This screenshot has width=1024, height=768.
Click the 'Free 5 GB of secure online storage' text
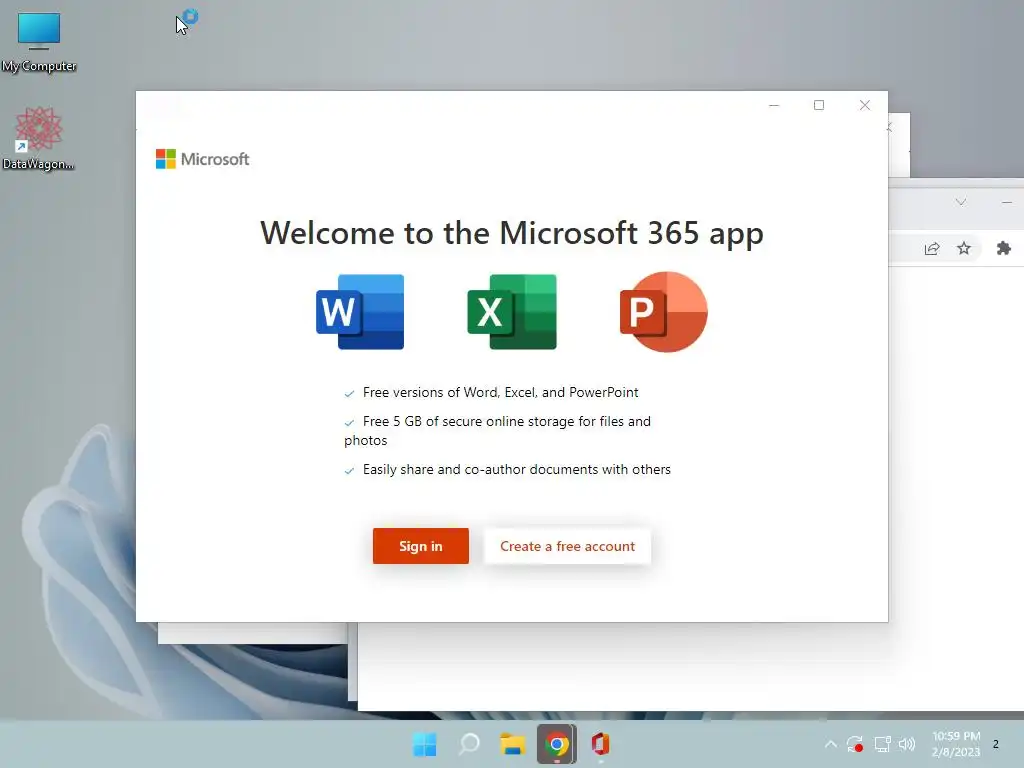tap(498, 430)
